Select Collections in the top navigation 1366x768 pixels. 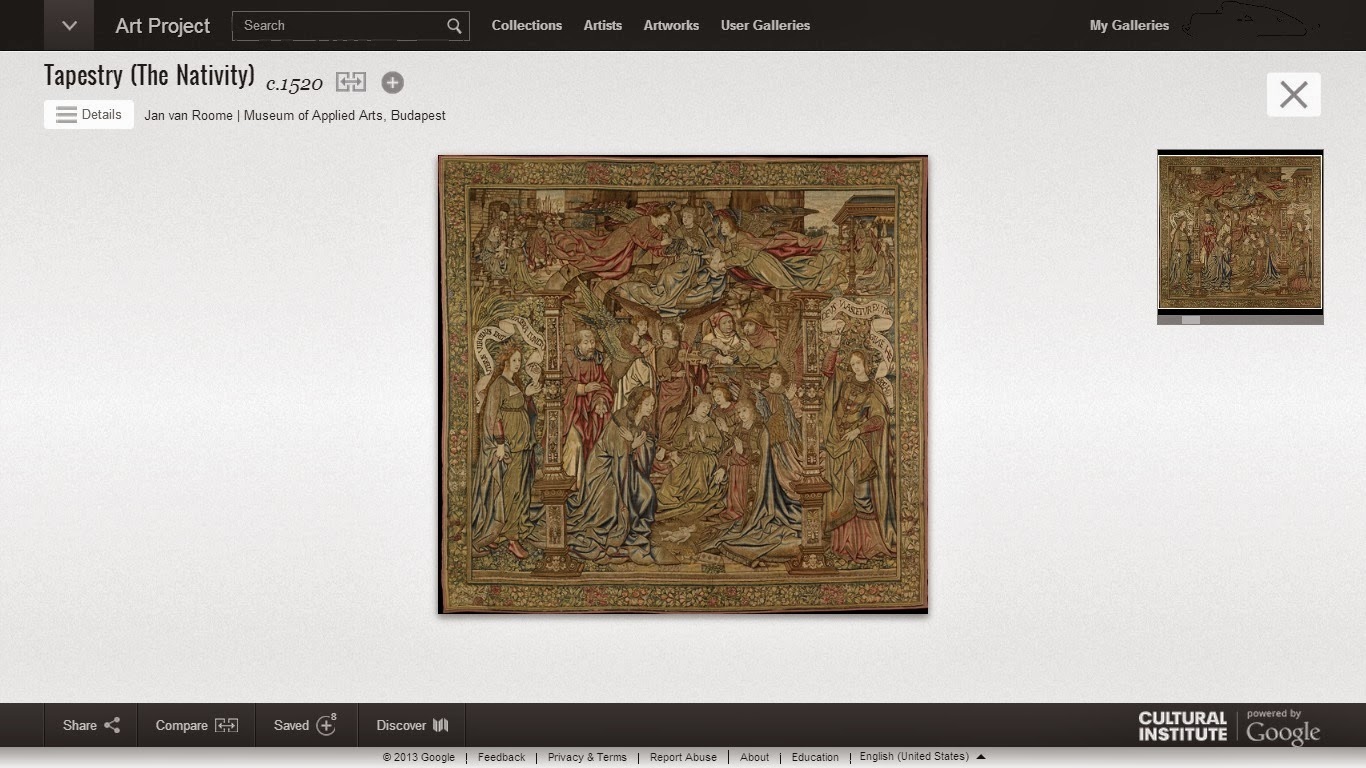click(527, 25)
